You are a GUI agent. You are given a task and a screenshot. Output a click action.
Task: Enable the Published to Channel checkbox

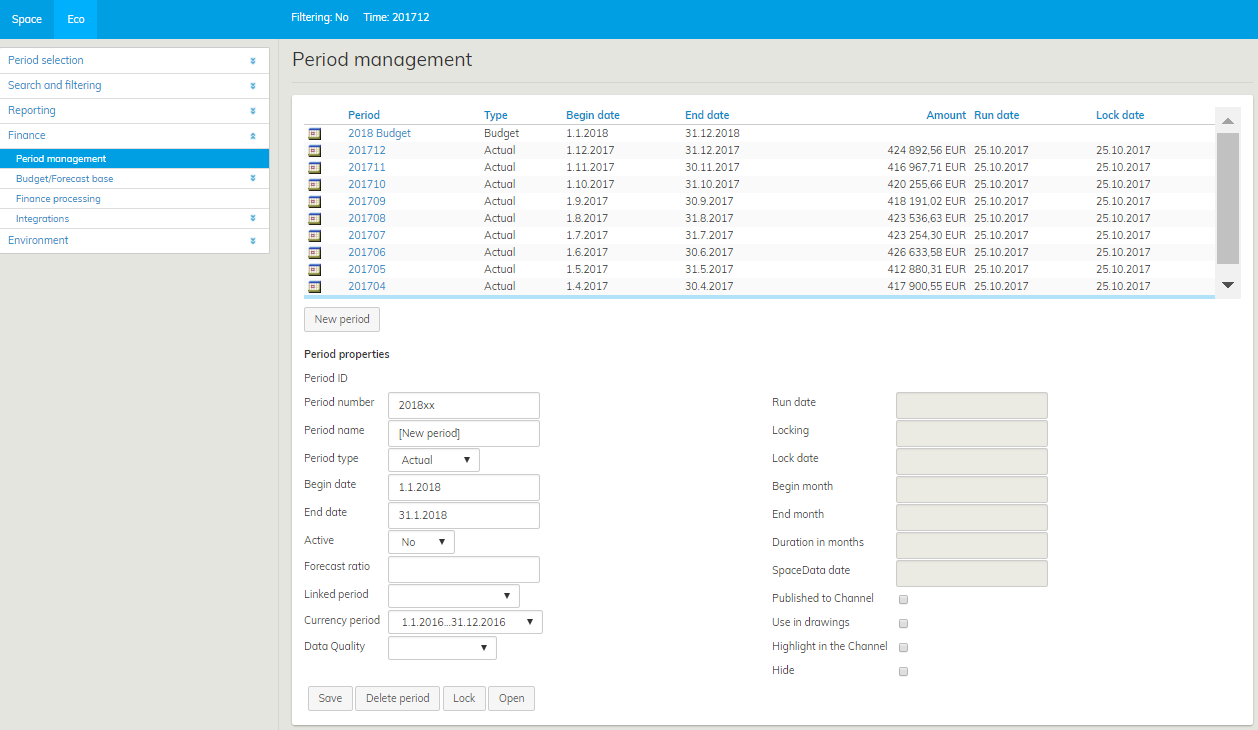903,599
